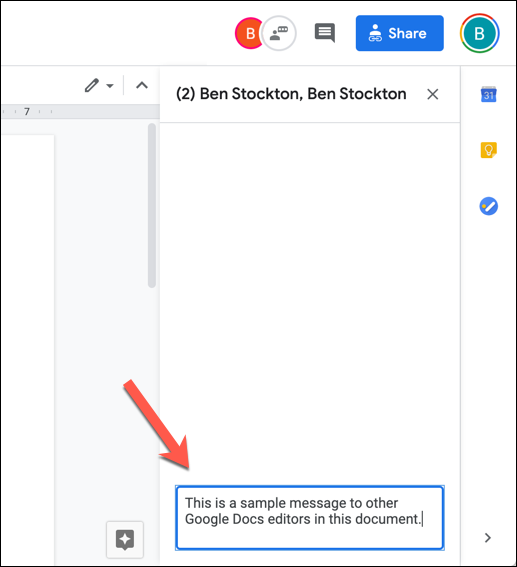Open Google Calendar side panel icon

pyautogui.click(x=488, y=94)
